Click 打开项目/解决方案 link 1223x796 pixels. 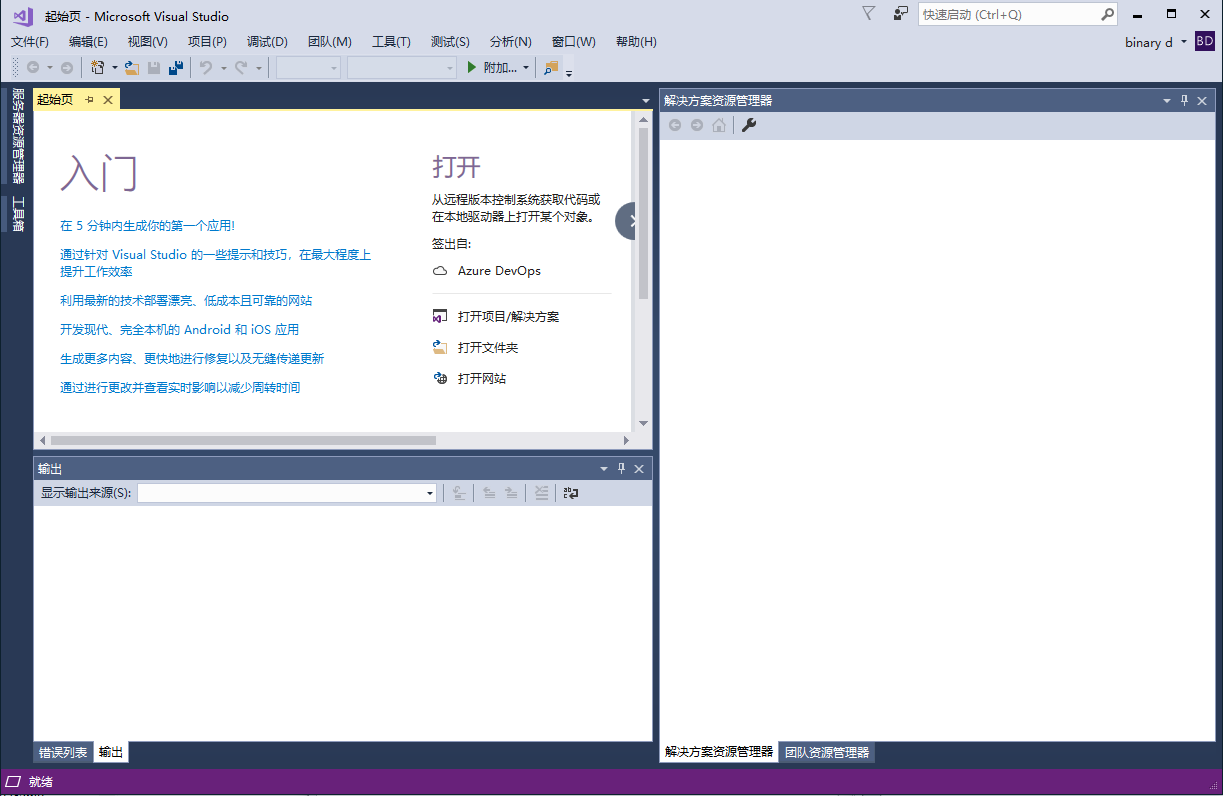tap(508, 316)
